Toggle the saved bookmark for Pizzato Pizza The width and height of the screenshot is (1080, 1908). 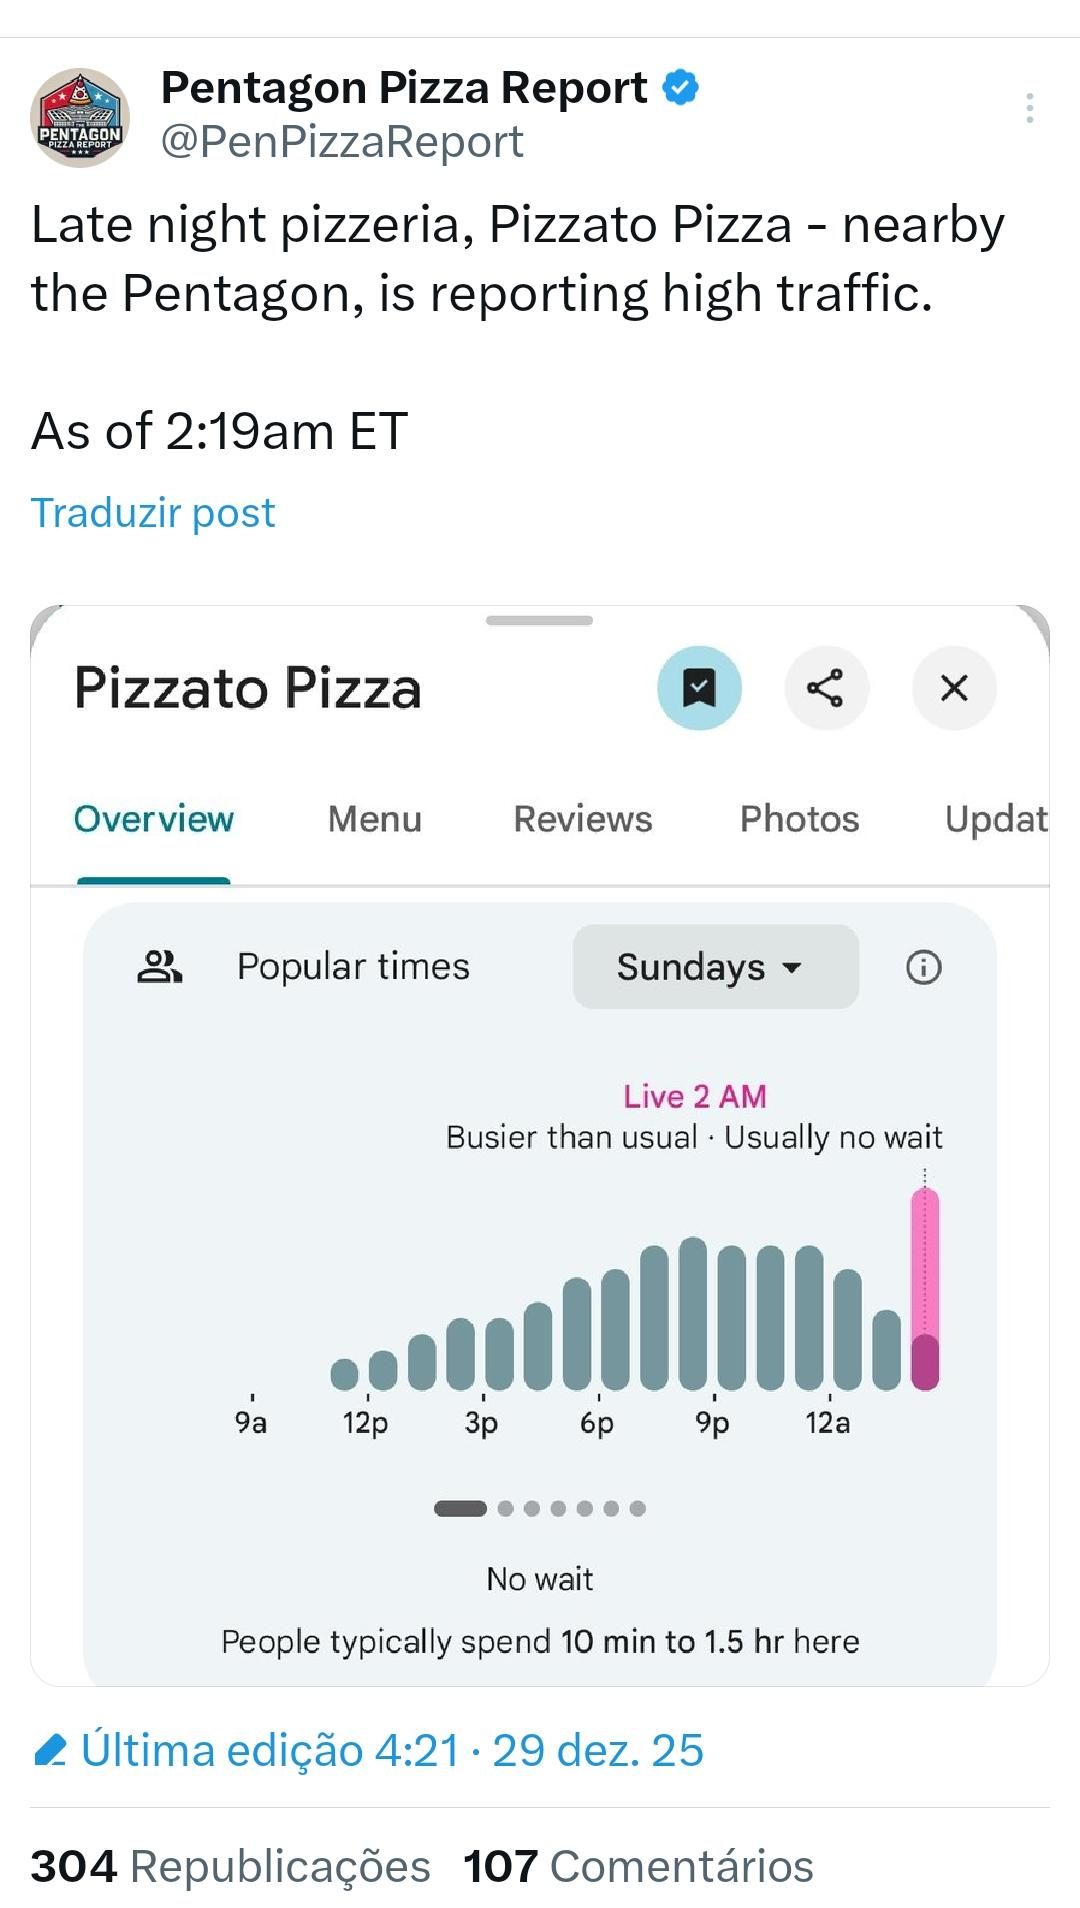pos(699,688)
